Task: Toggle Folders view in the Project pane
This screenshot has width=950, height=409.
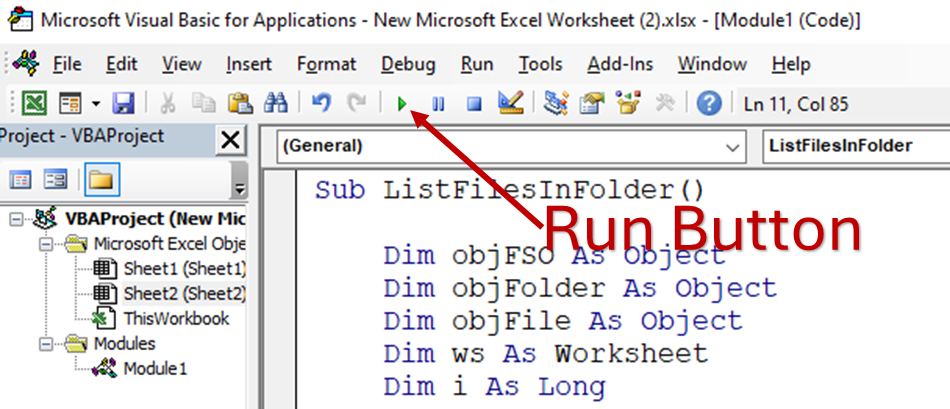Action: [102, 179]
